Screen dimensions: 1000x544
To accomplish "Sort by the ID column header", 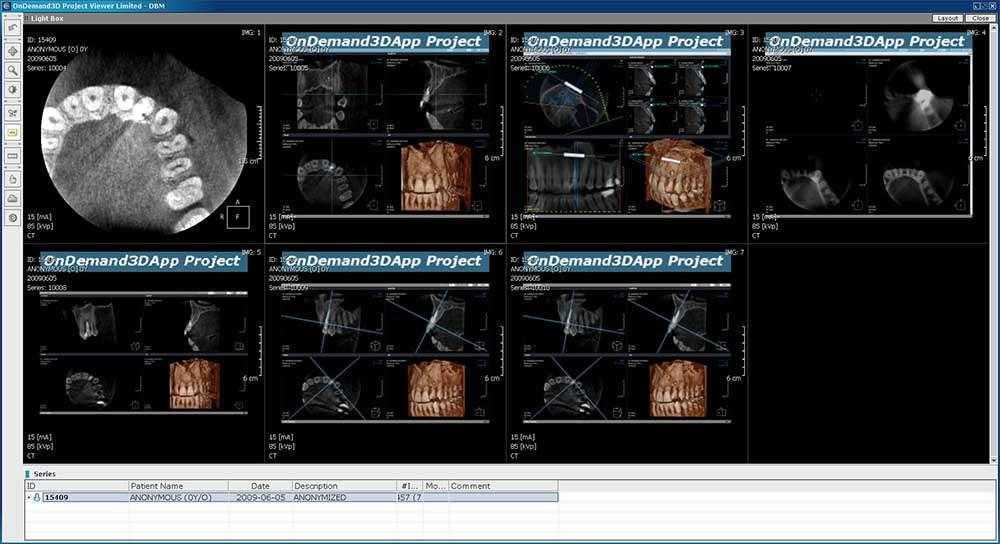I will pos(77,486).
